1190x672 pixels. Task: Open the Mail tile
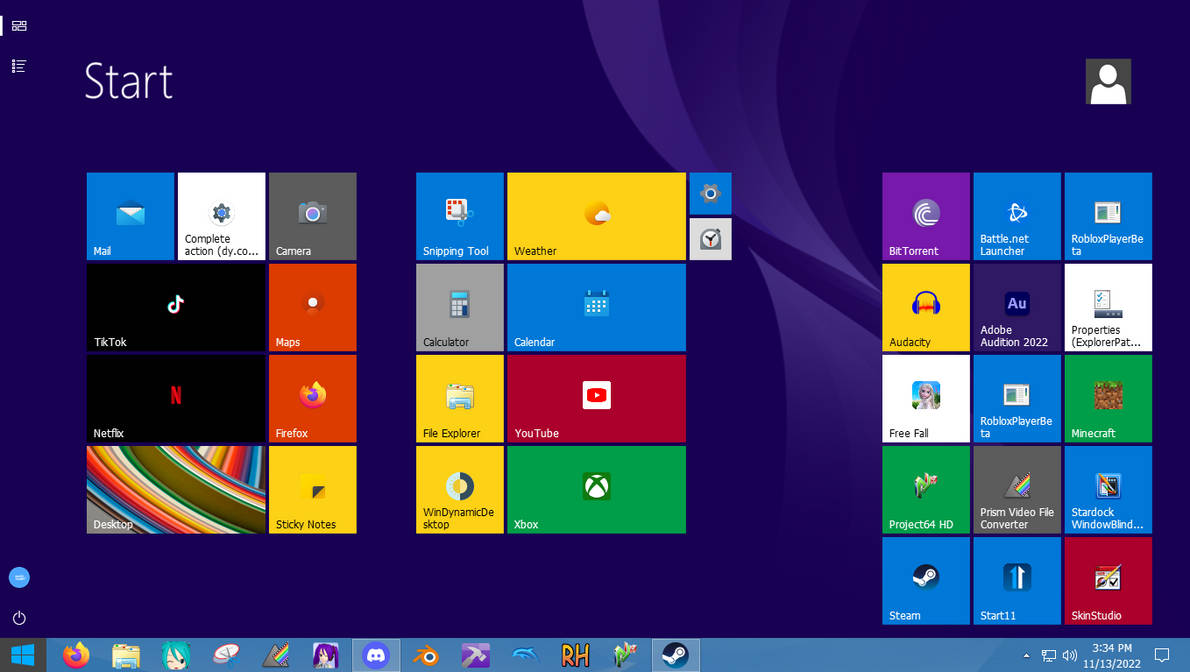(131, 216)
